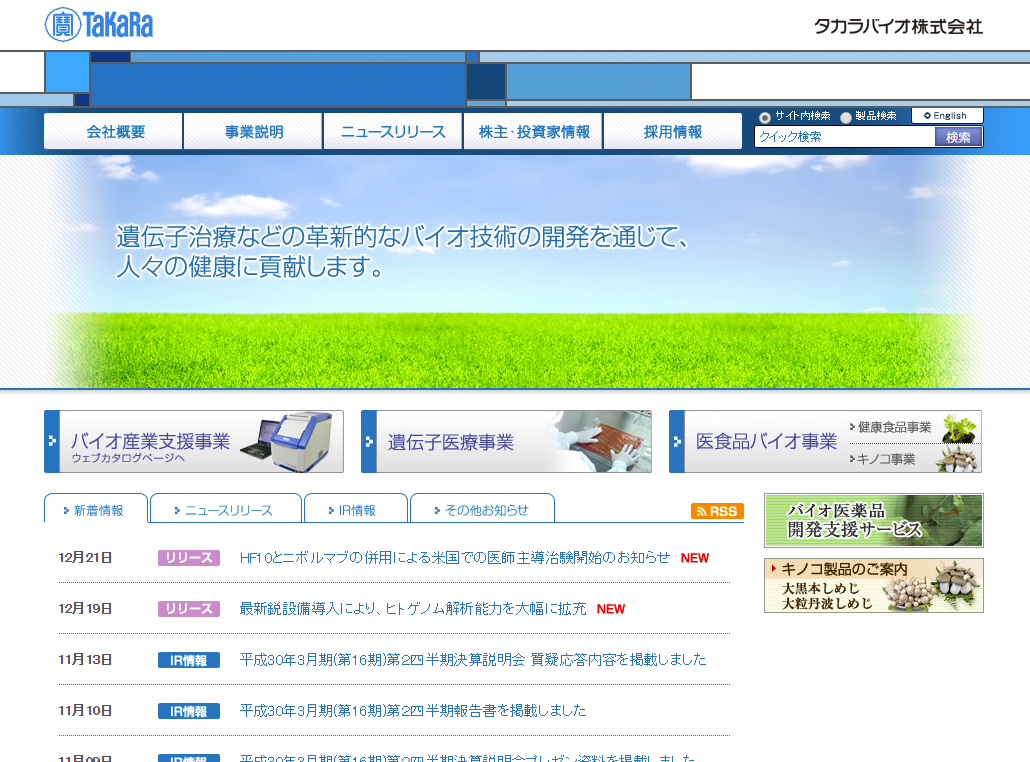The height and width of the screenshot is (762, 1030).
Task: Click NEW label on 12月19日 item
Action: pyautogui.click(x=610, y=609)
